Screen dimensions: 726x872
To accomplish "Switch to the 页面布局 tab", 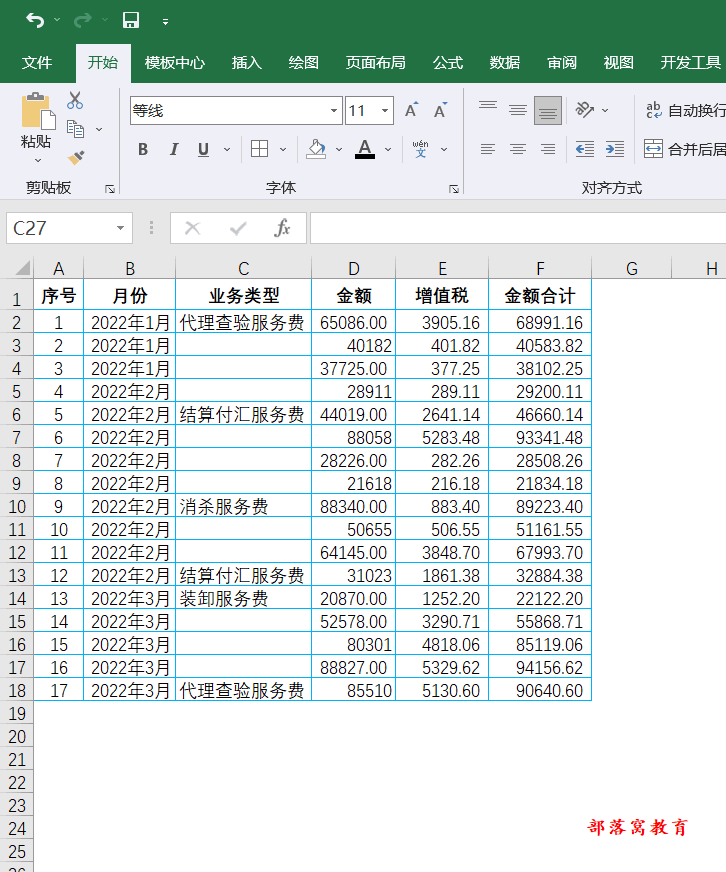I will 376,63.
